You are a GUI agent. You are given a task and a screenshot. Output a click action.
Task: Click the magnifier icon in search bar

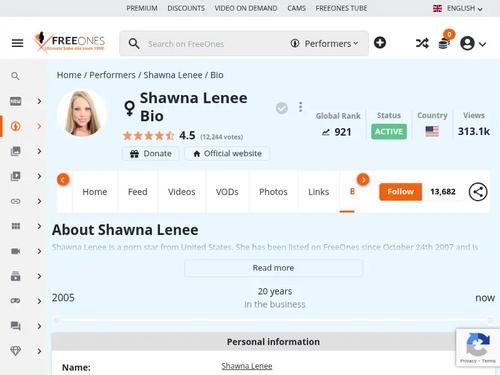point(134,43)
